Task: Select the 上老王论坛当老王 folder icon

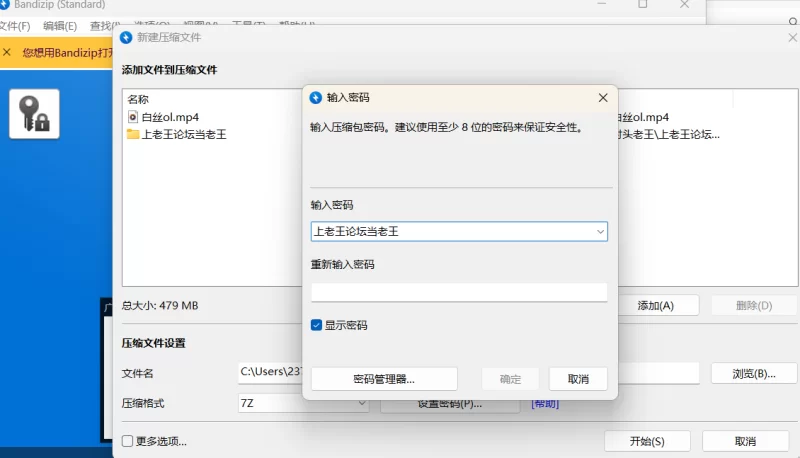Action: coord(133,134)
